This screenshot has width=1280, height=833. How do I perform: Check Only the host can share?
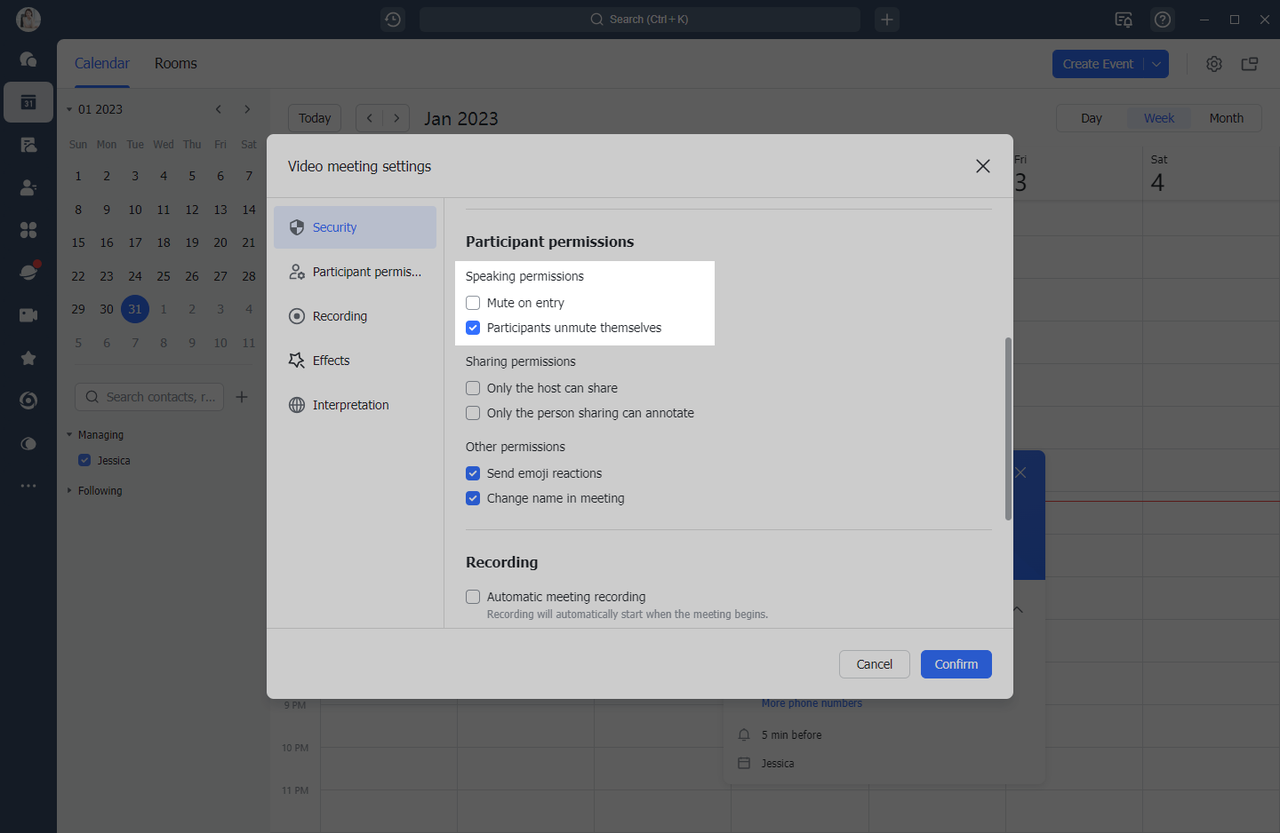pyautogui.click(x=473, y=388)
